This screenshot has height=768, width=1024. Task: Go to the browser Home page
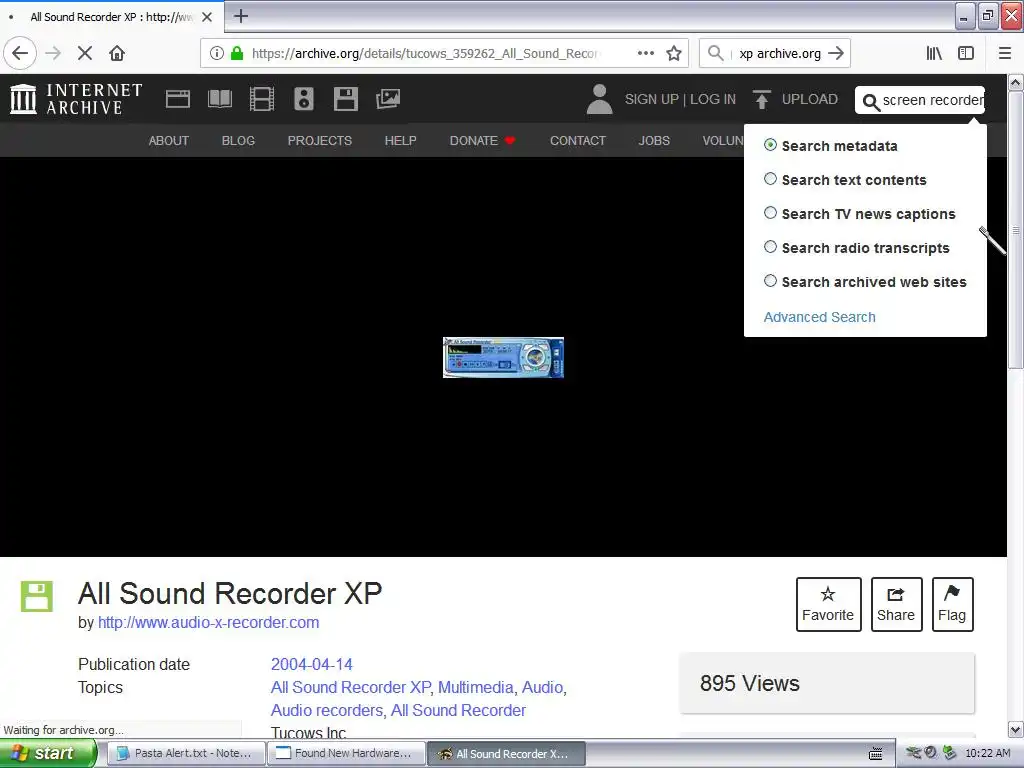coord(117,53)
